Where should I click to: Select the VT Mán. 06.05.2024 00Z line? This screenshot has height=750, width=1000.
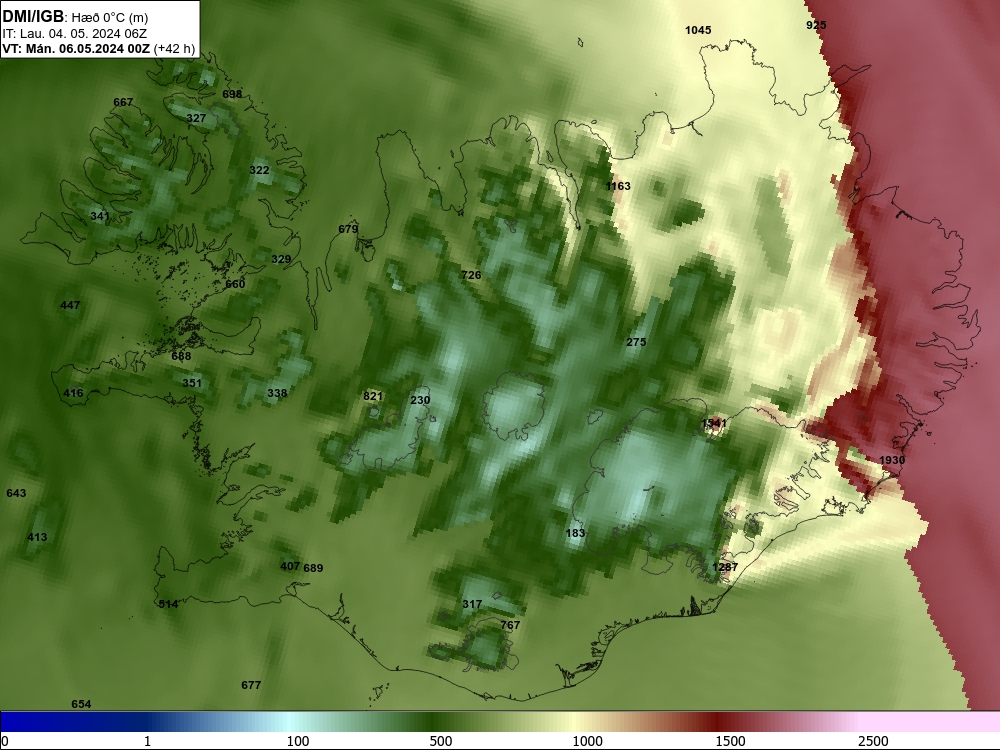point(98,48)
